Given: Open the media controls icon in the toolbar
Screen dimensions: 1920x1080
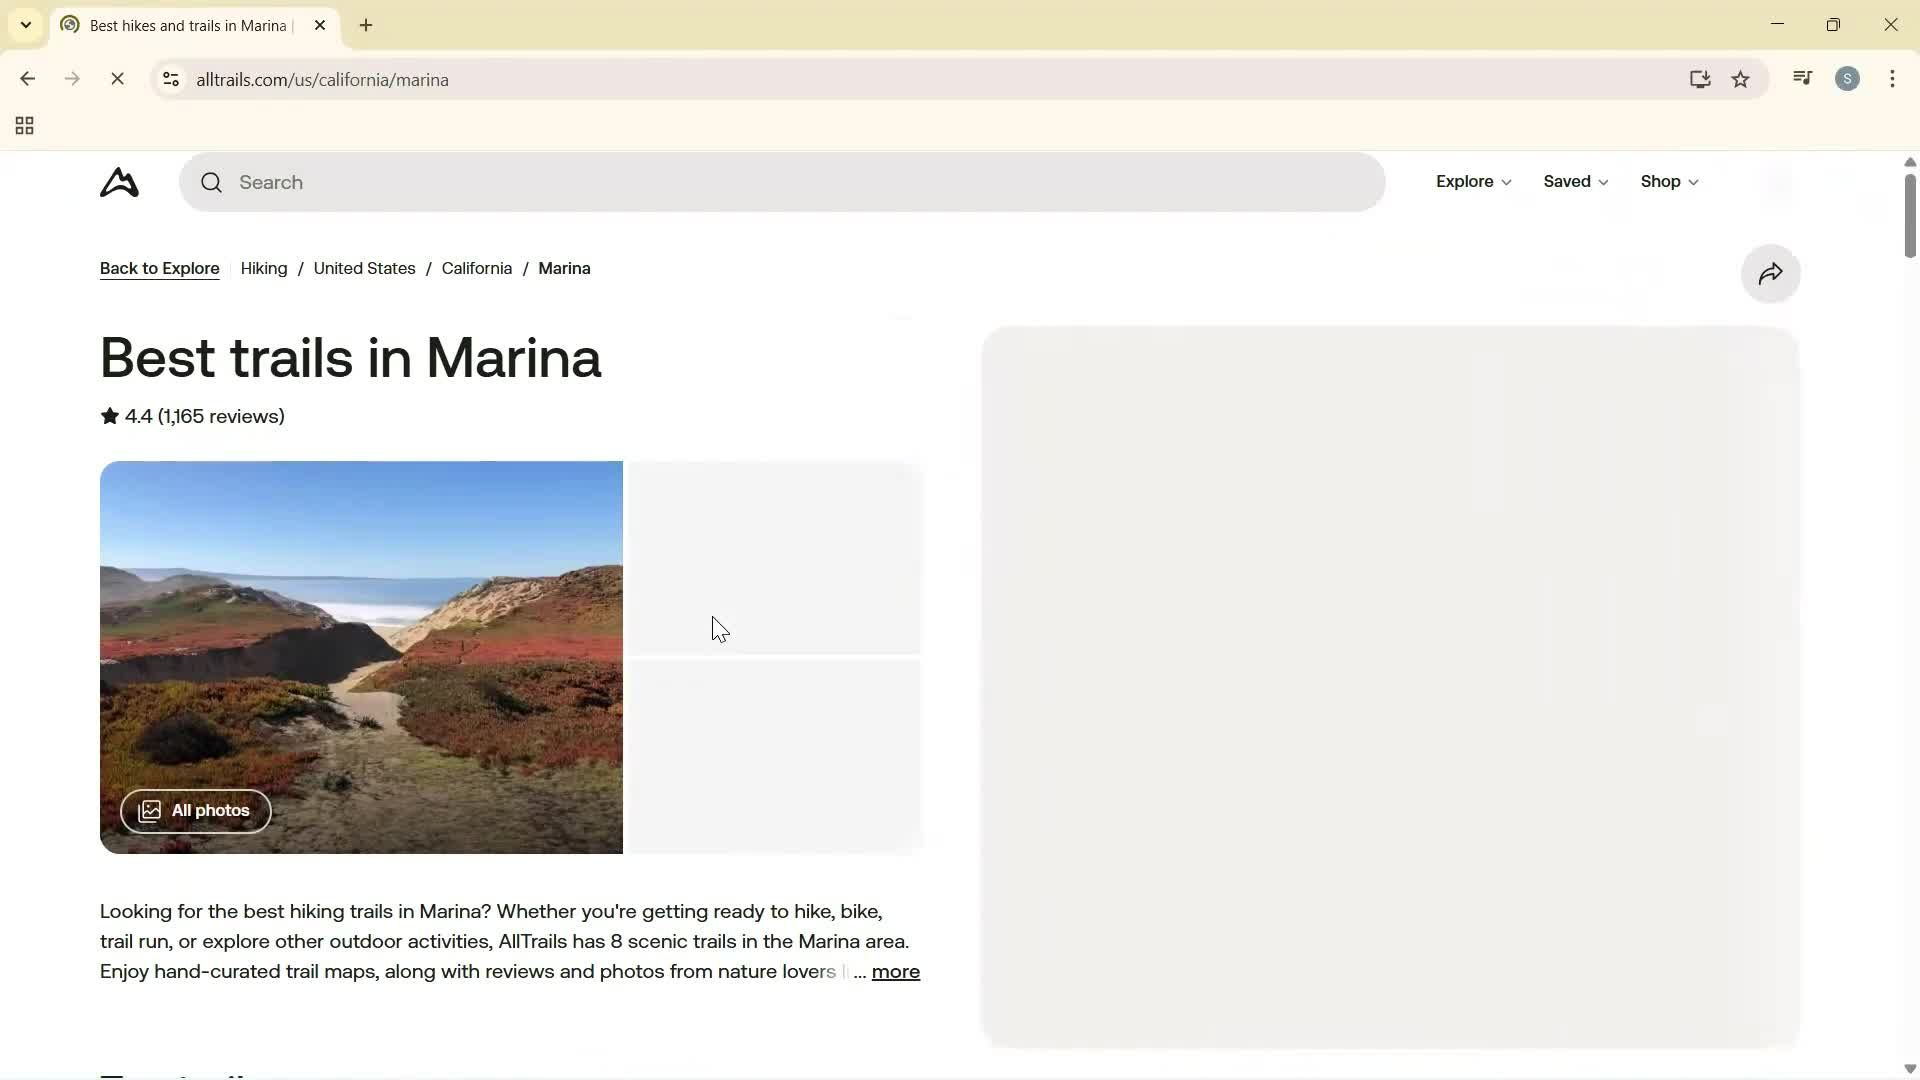Looking at the screenshot, I should [1802, 78].
